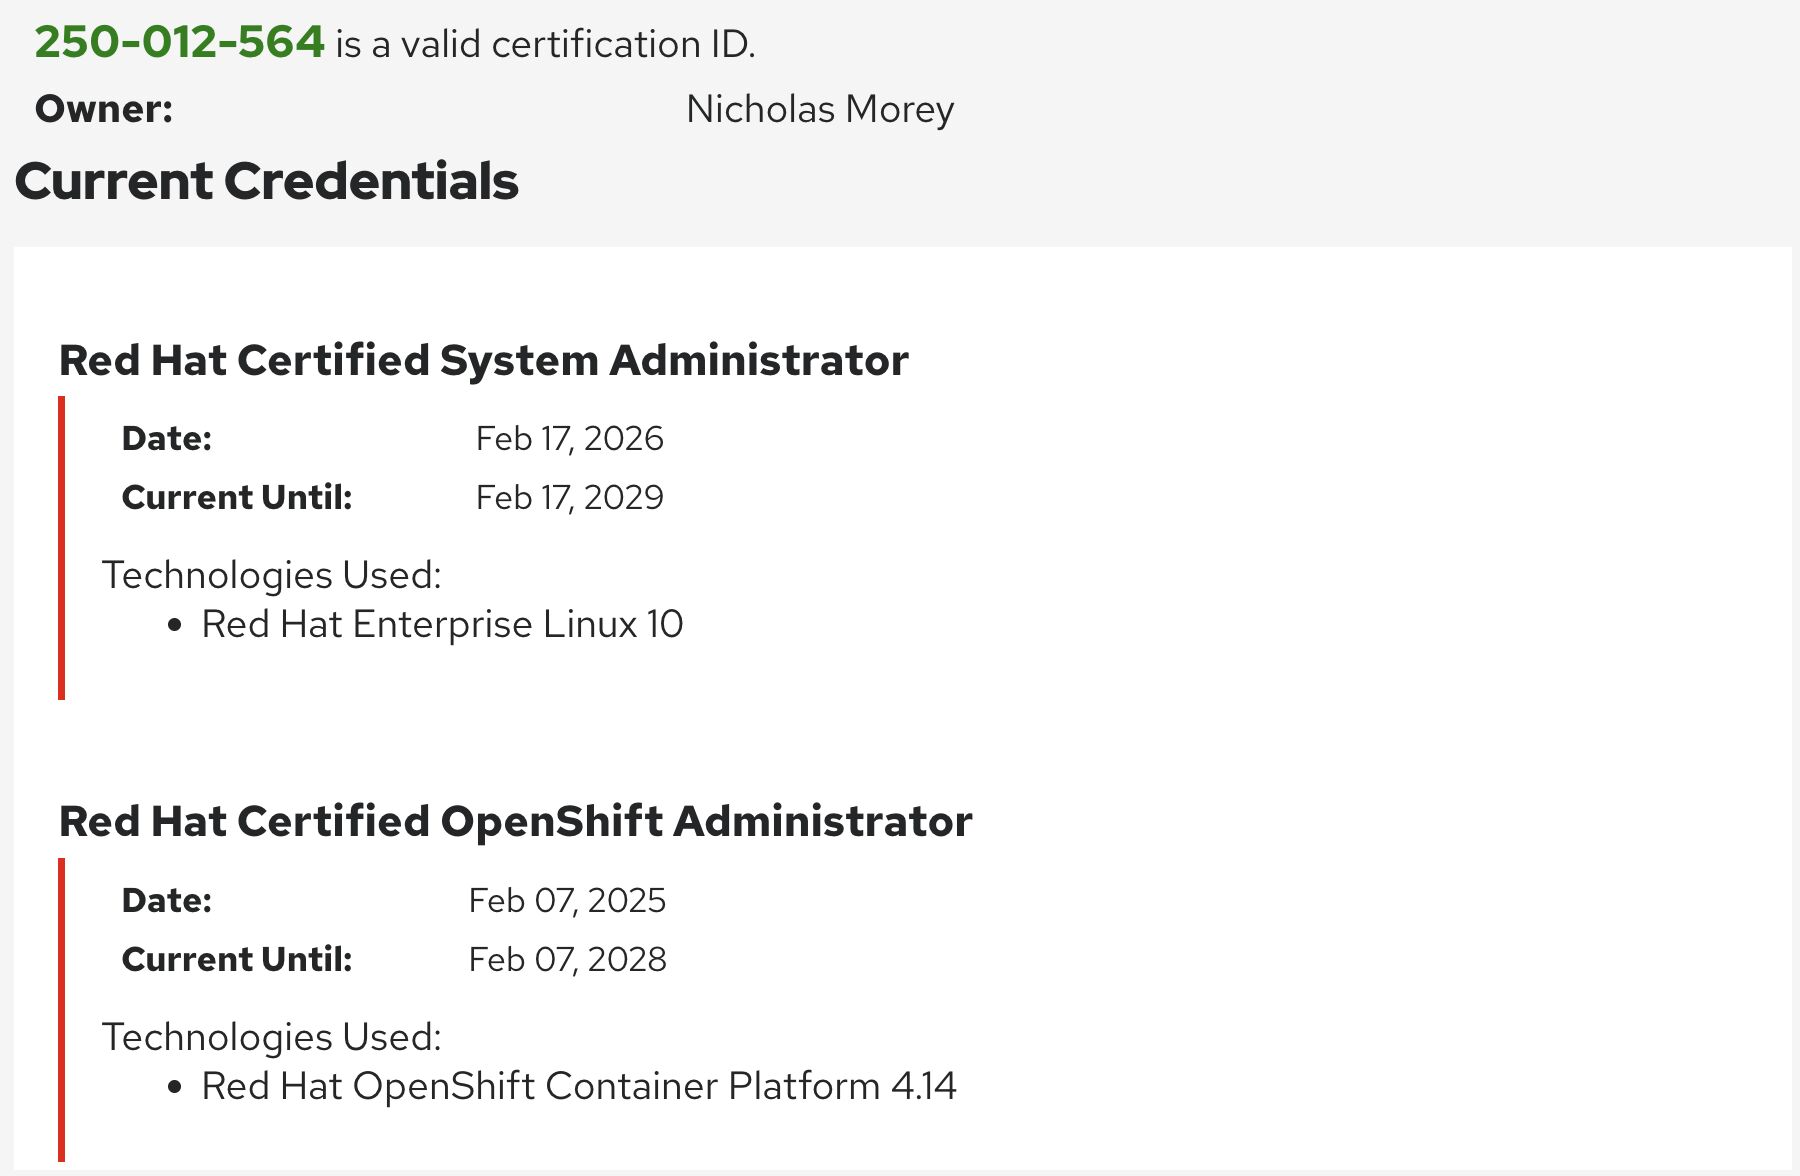Click Red Hat Certified System Administrator heading
1800x1176 pixels.
[x=484, y=360]
